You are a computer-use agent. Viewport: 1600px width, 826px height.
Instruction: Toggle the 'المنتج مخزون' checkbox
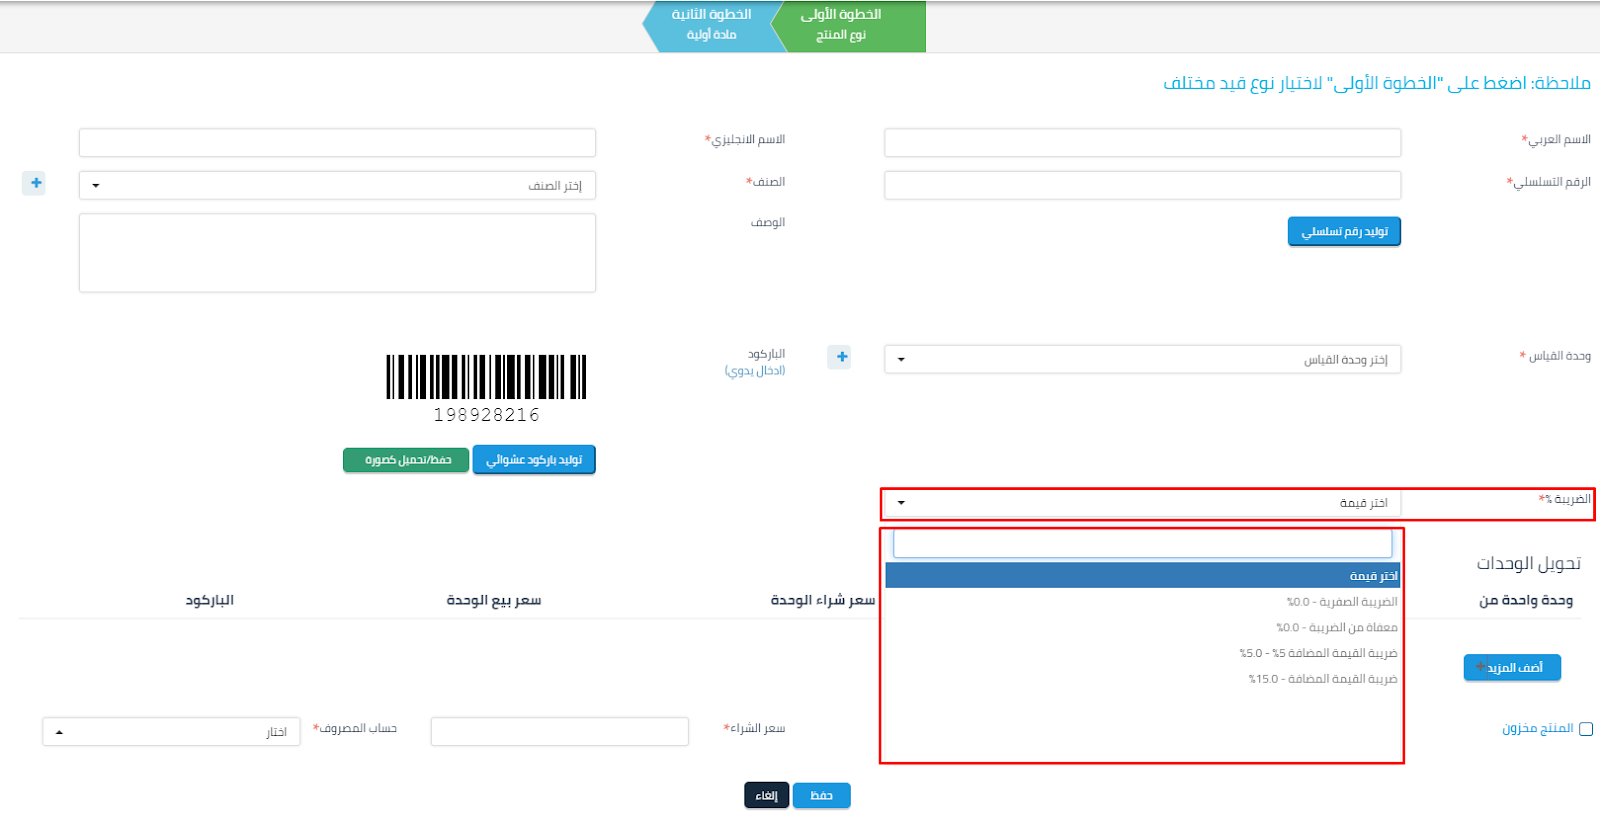[1585, 729]
